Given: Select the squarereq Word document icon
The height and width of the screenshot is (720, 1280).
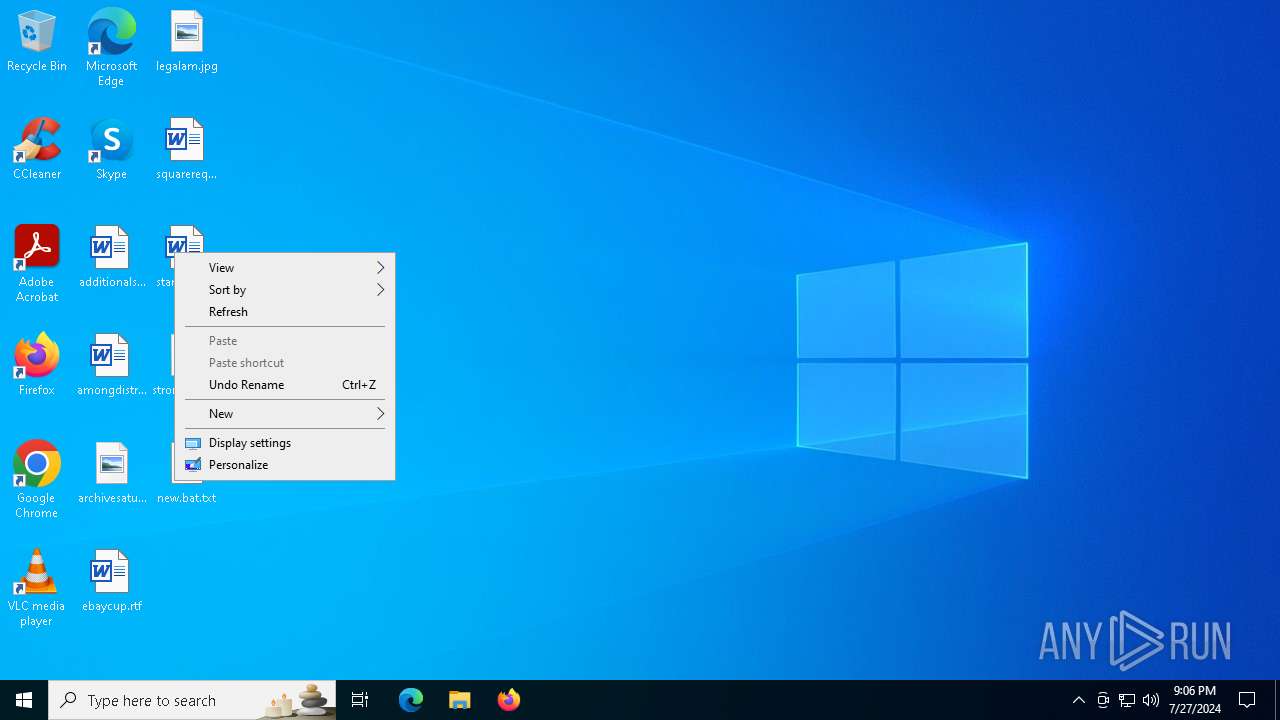Looking at the screenshot, I should (187, 150).
